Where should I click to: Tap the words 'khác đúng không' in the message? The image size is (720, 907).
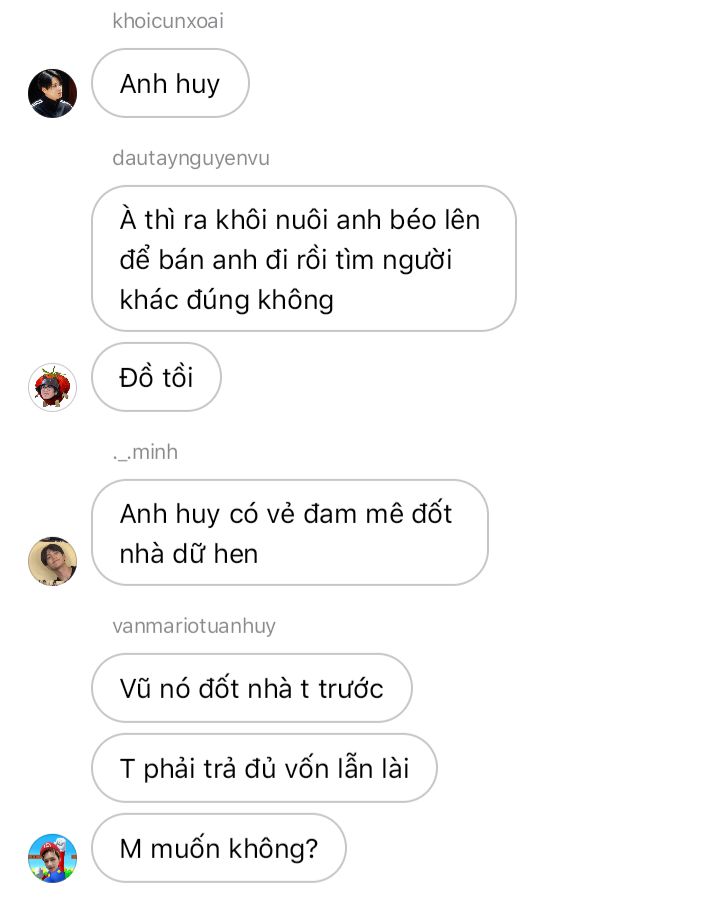tap(226, 300)
